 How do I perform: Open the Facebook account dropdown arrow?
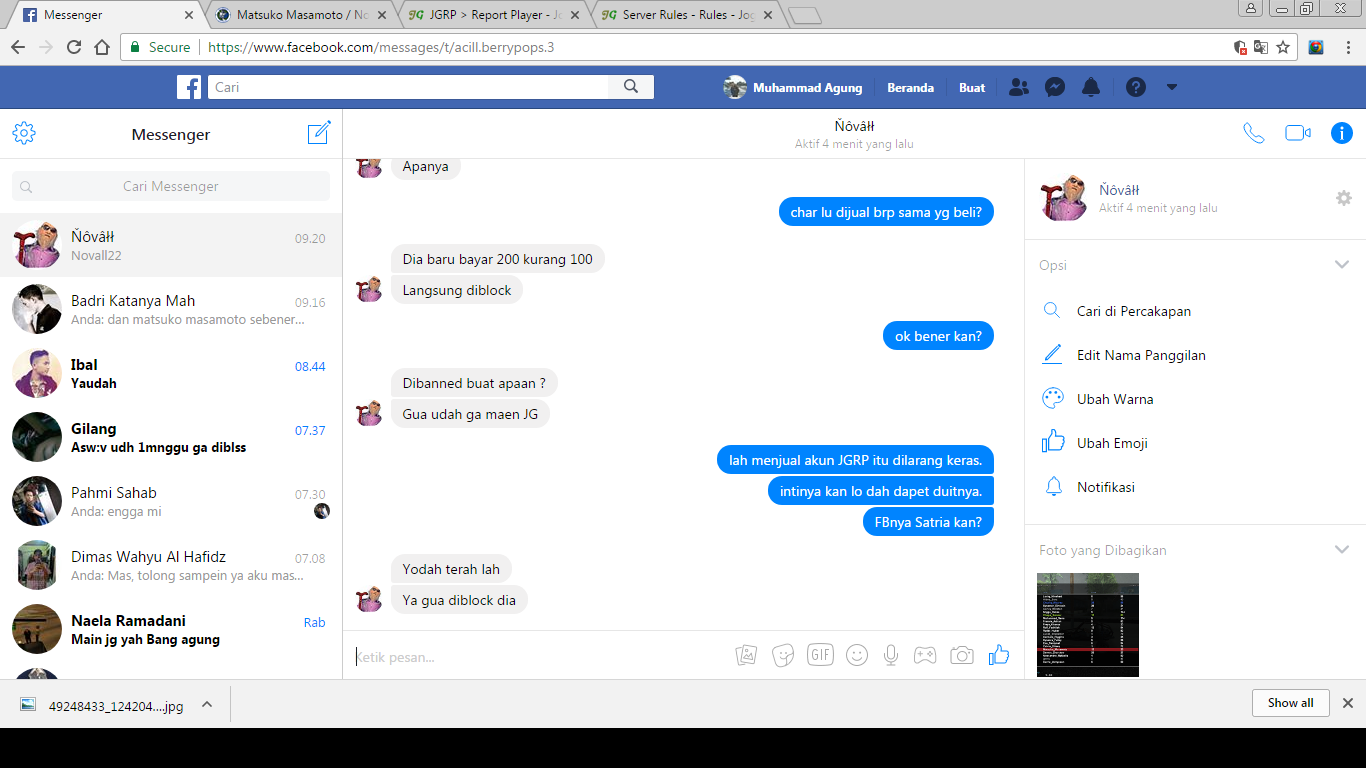(x=1172, y=87)
